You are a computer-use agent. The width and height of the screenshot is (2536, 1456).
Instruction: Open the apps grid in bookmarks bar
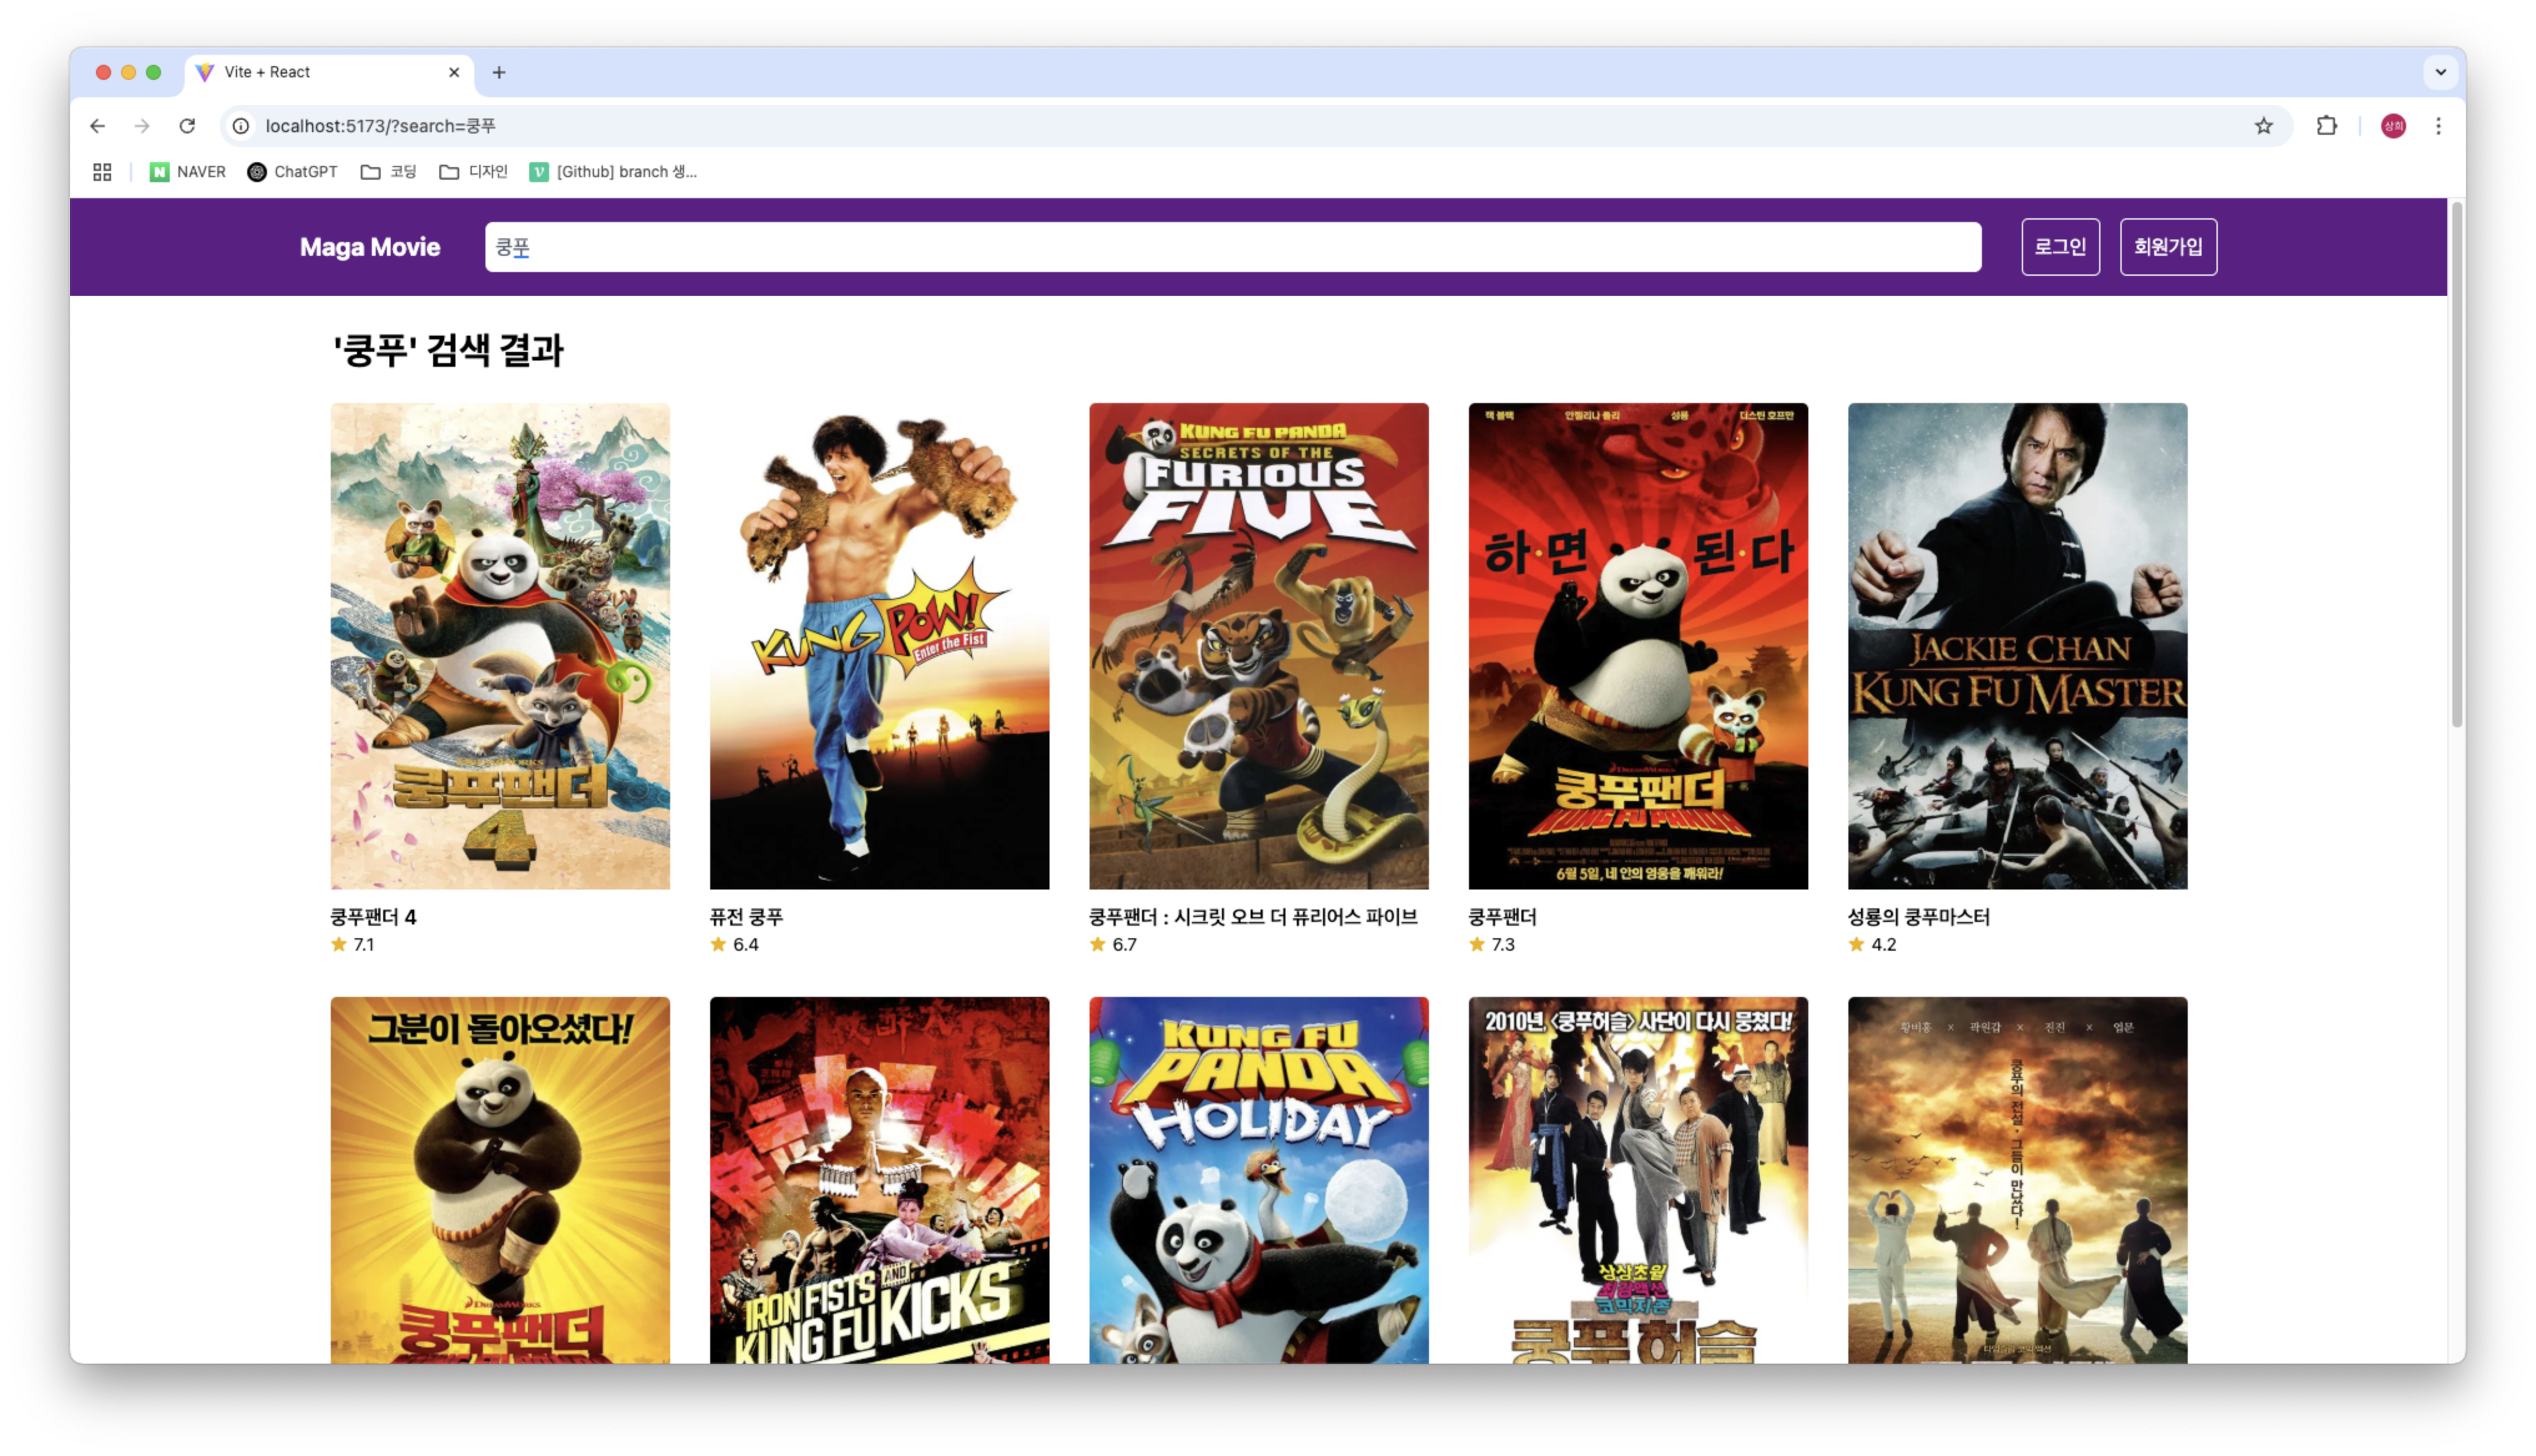pos(102,172)
